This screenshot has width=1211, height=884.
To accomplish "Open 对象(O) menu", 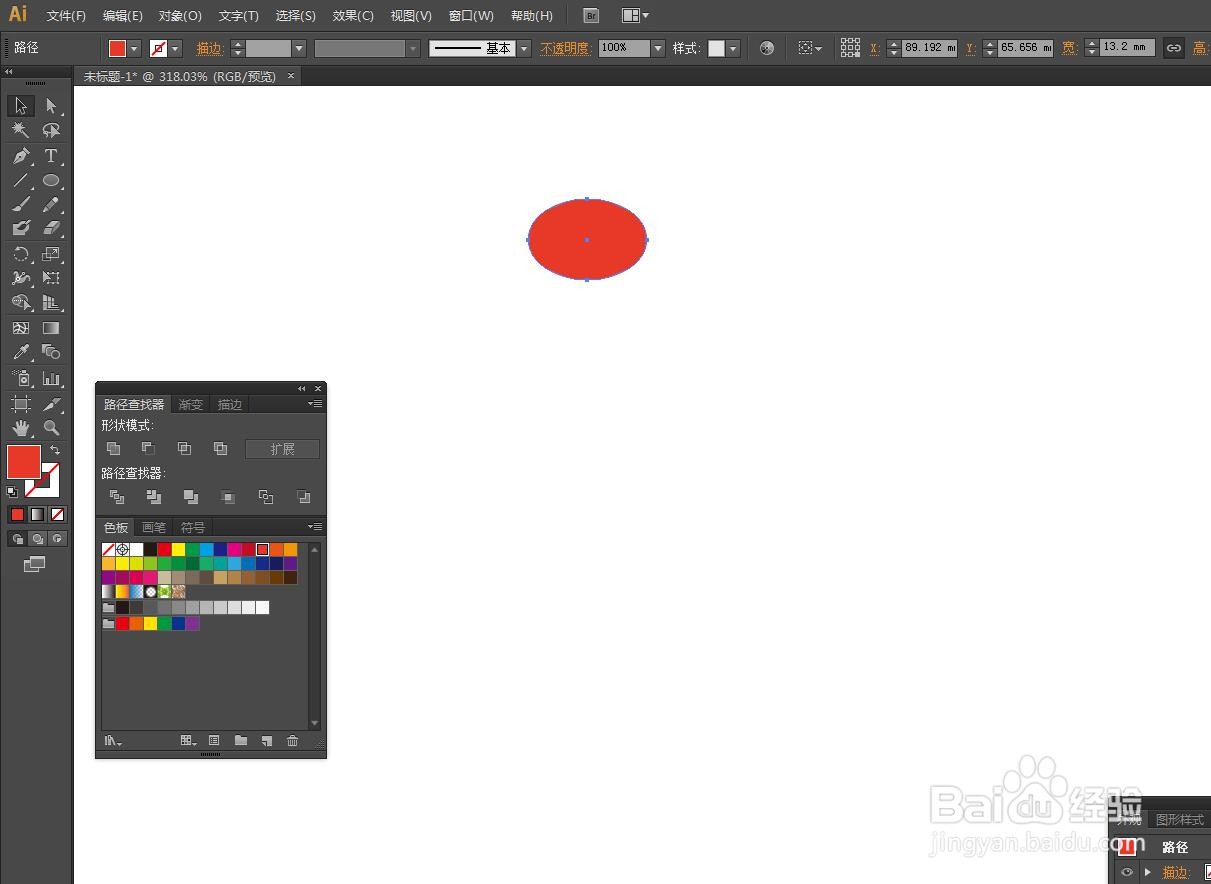I will coord(180,16).
